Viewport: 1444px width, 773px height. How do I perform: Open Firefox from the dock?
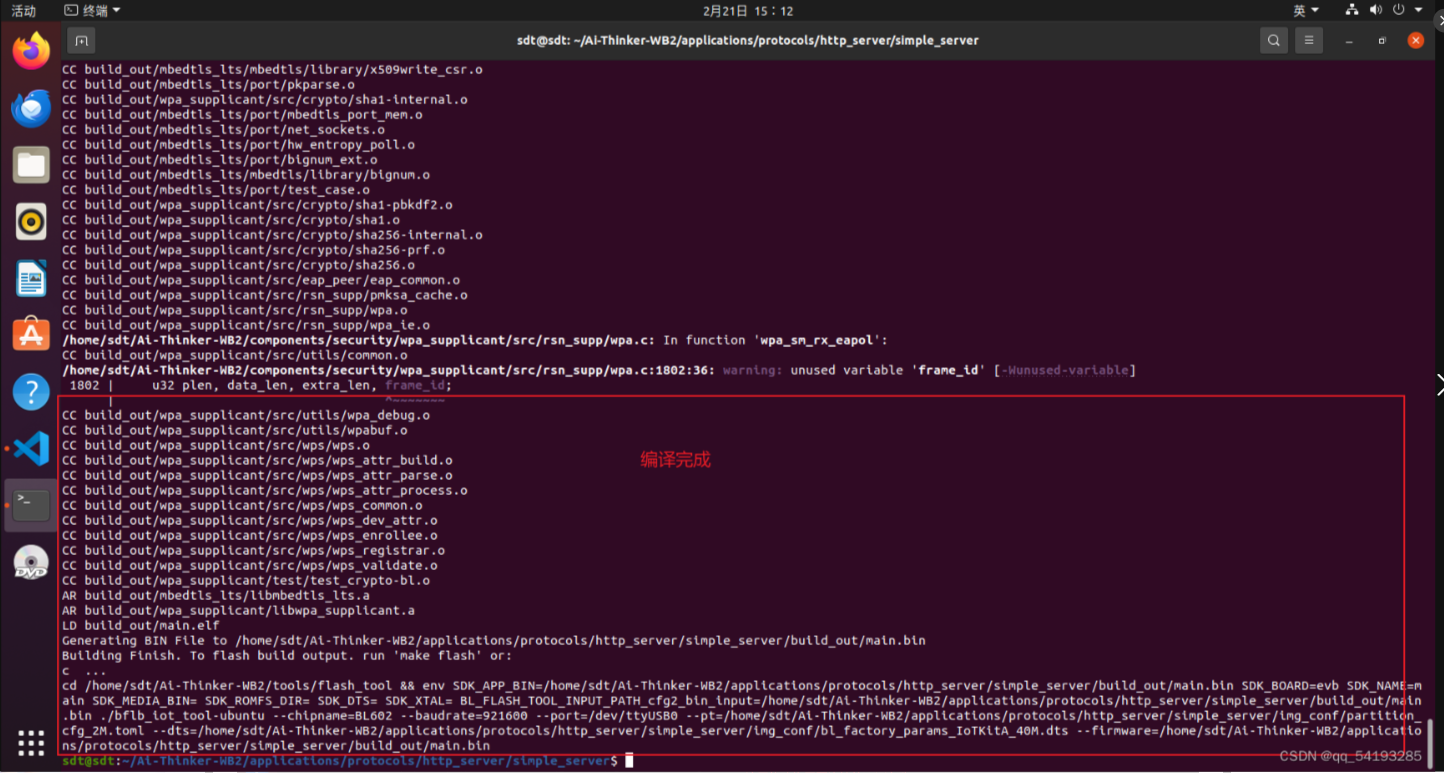click(31, 50)
